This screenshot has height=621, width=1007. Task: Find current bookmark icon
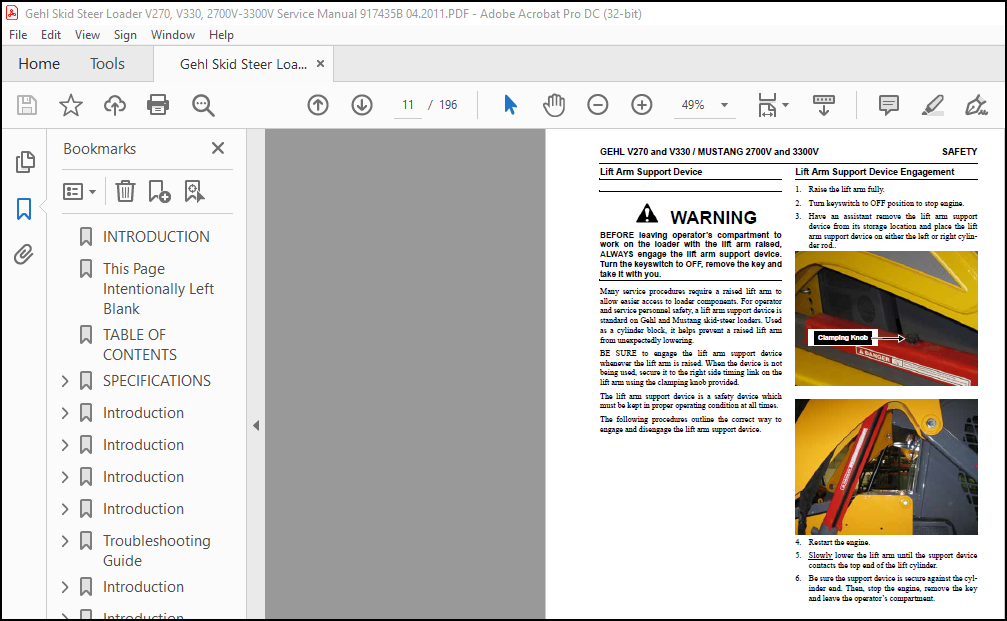[194, 191]
